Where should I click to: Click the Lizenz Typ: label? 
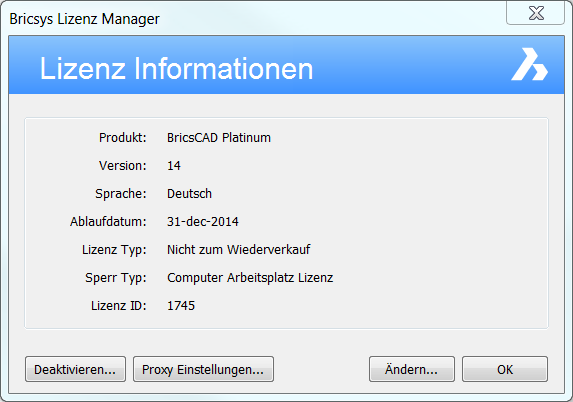pyautogui.click(x=114, y=250)
